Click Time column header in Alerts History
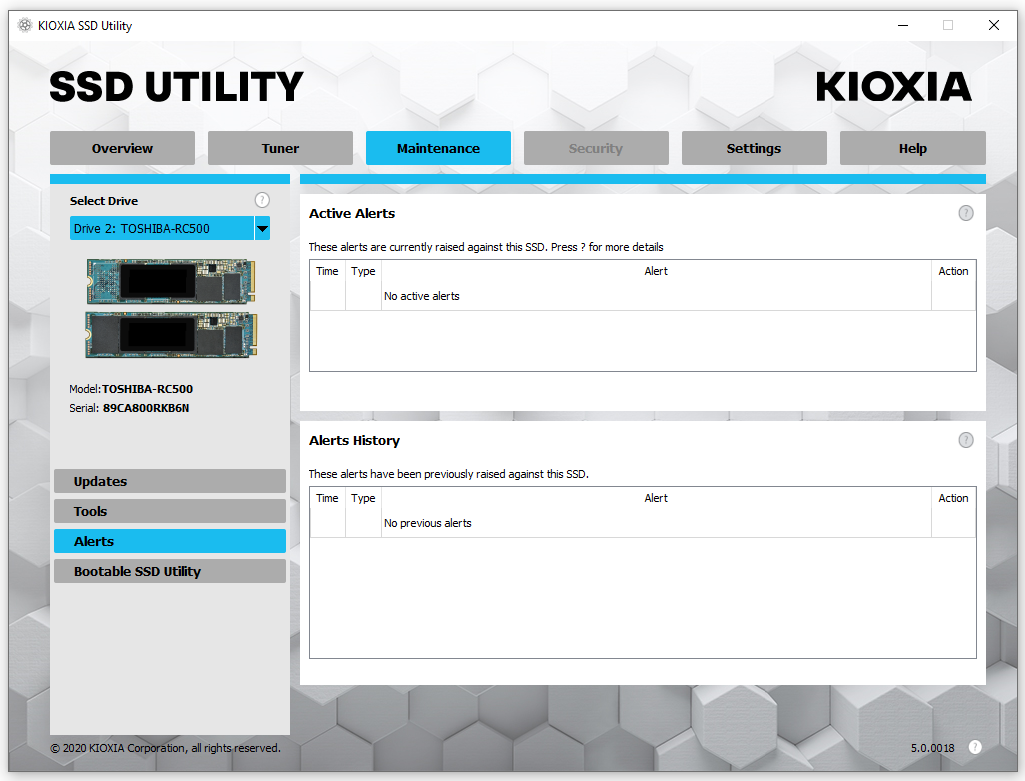This screenshot has height=781, width=1025. (328, 498)
